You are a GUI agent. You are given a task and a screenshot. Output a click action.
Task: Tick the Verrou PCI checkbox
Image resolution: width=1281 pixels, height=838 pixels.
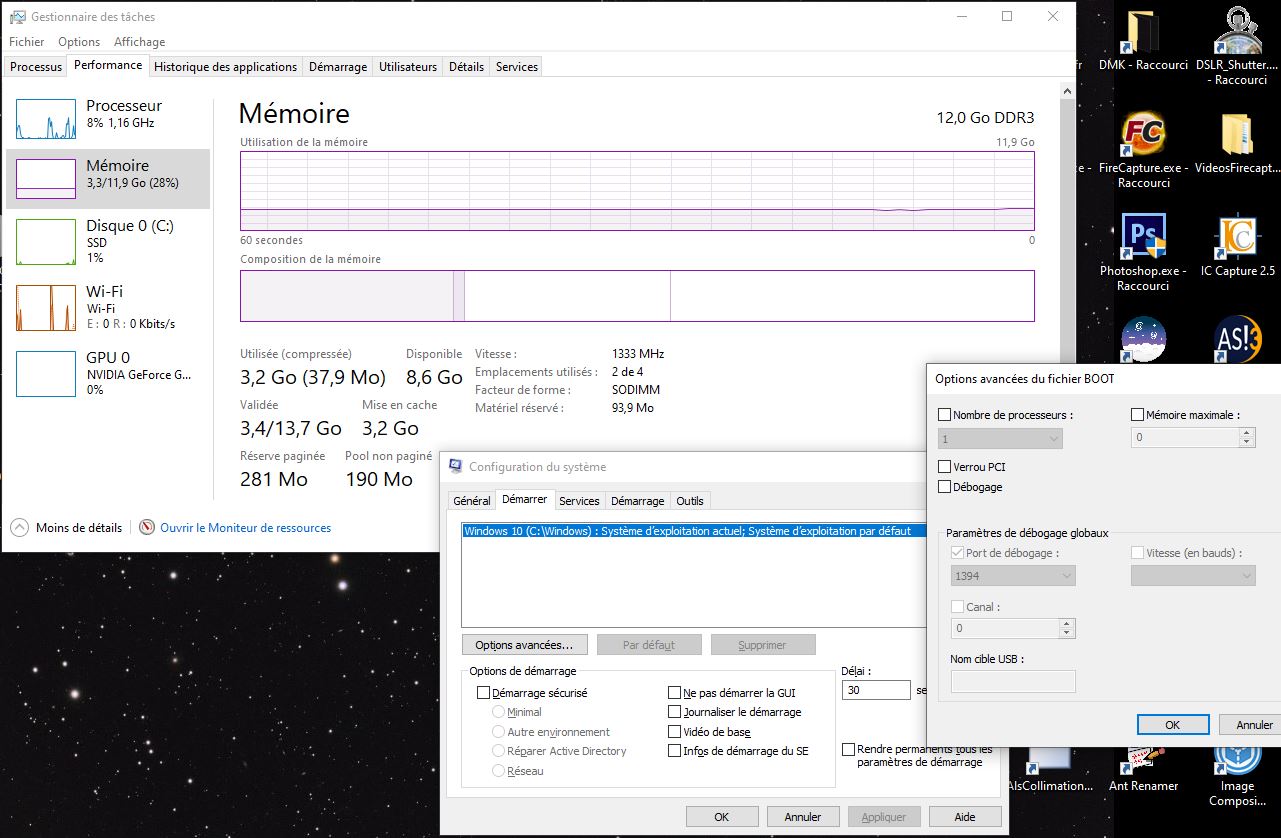(945, 467)
